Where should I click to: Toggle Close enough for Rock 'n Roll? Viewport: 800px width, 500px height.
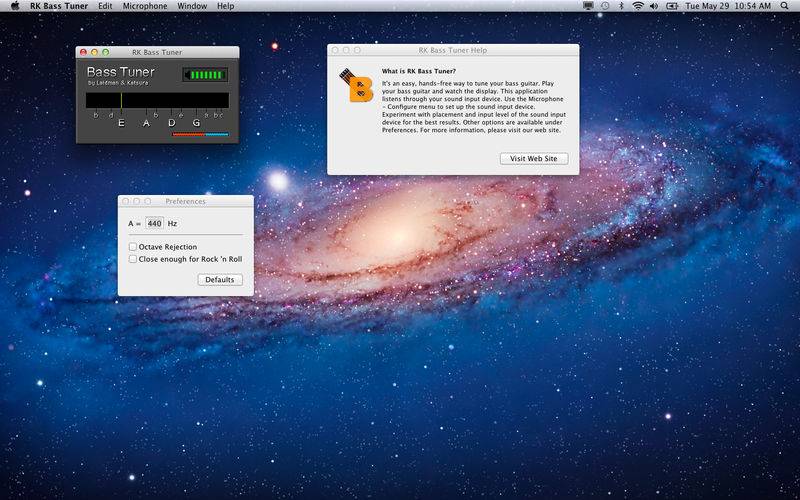tap(133, 259)
